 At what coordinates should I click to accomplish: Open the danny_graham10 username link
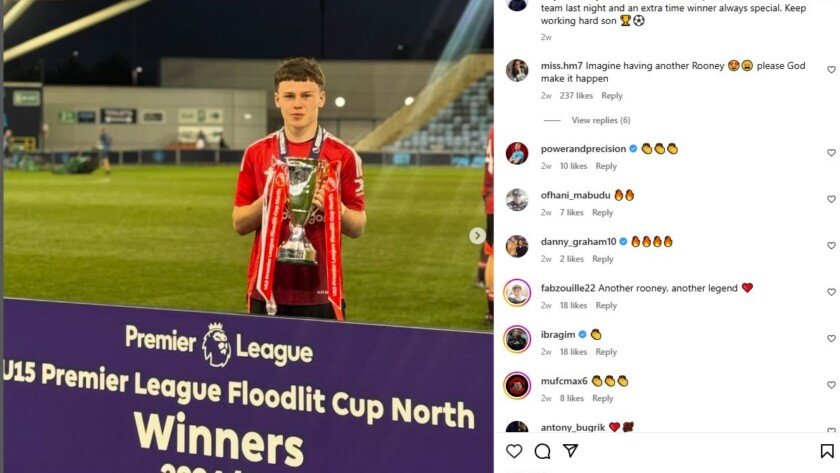[578, 242]
